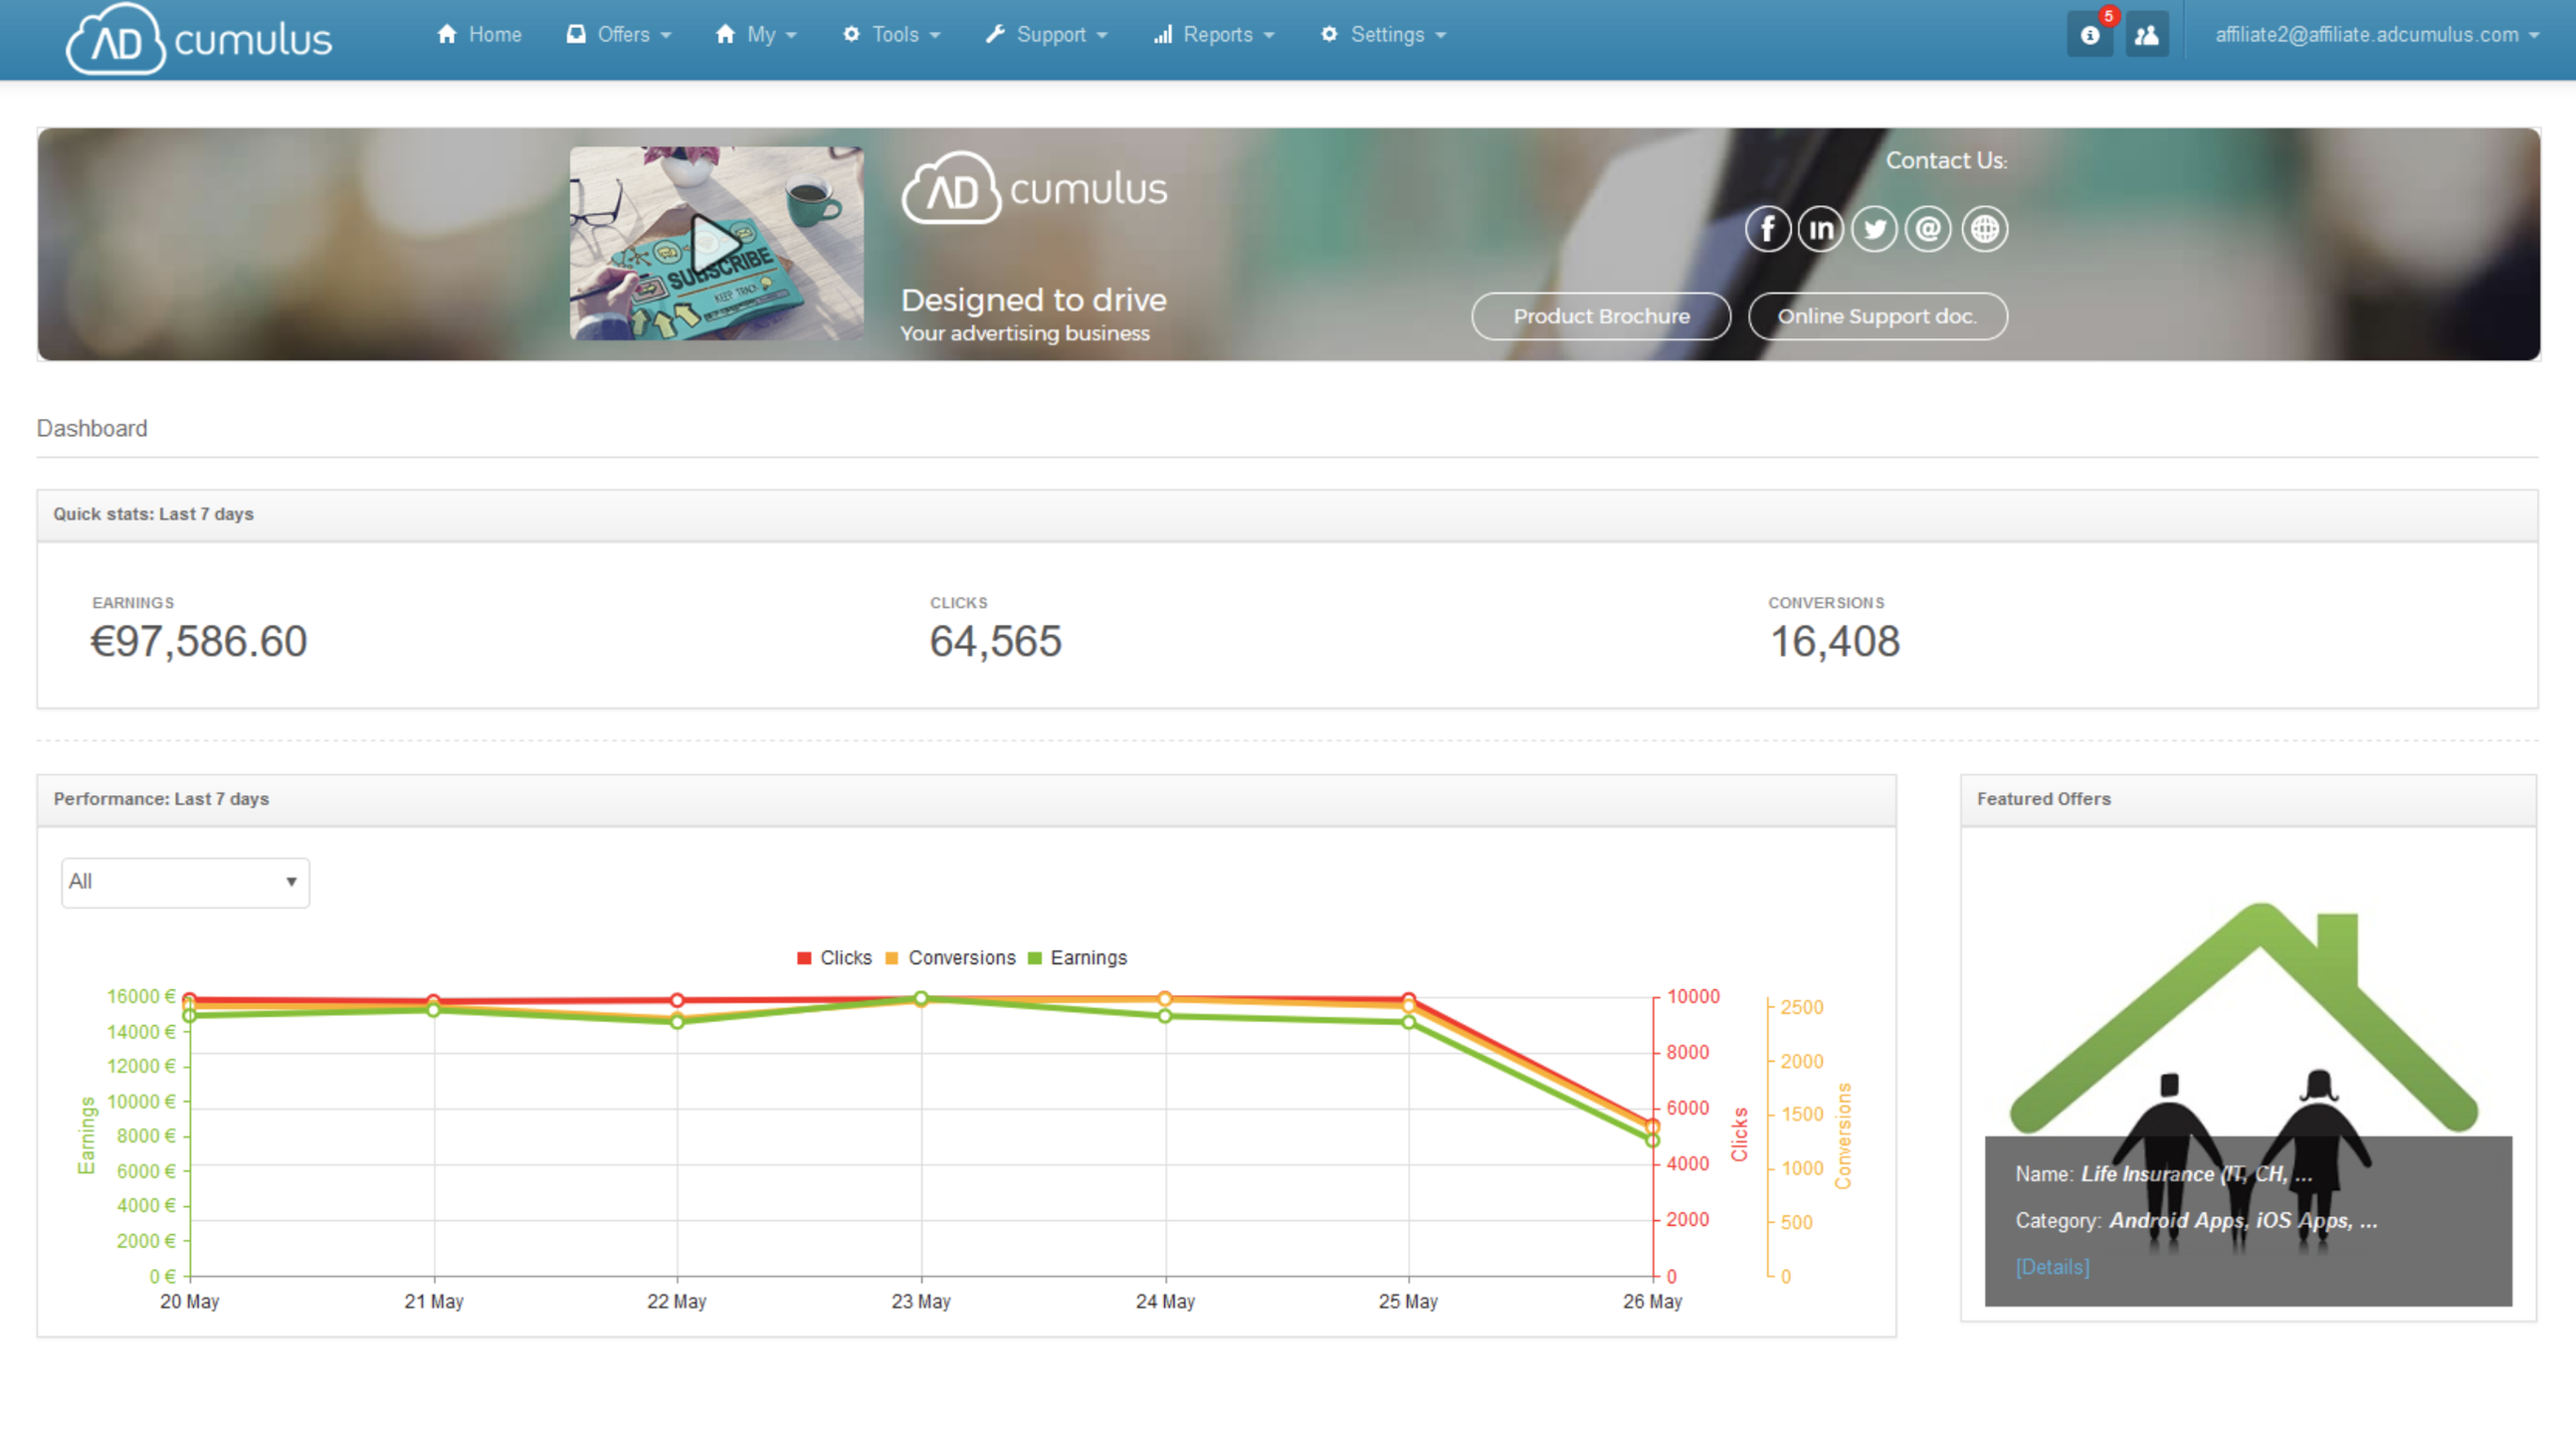The height and width of the screenshot is (1433, 2576).
Task: Open the Online Support doc. button
Action: click(x=1877, y=316)
